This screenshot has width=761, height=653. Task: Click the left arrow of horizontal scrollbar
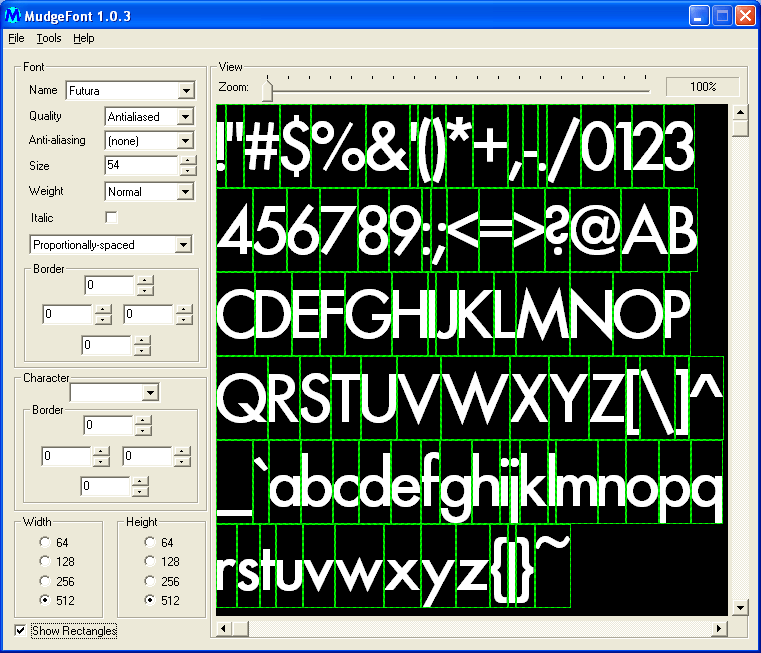pyautogui.click(x=225, y=628)
